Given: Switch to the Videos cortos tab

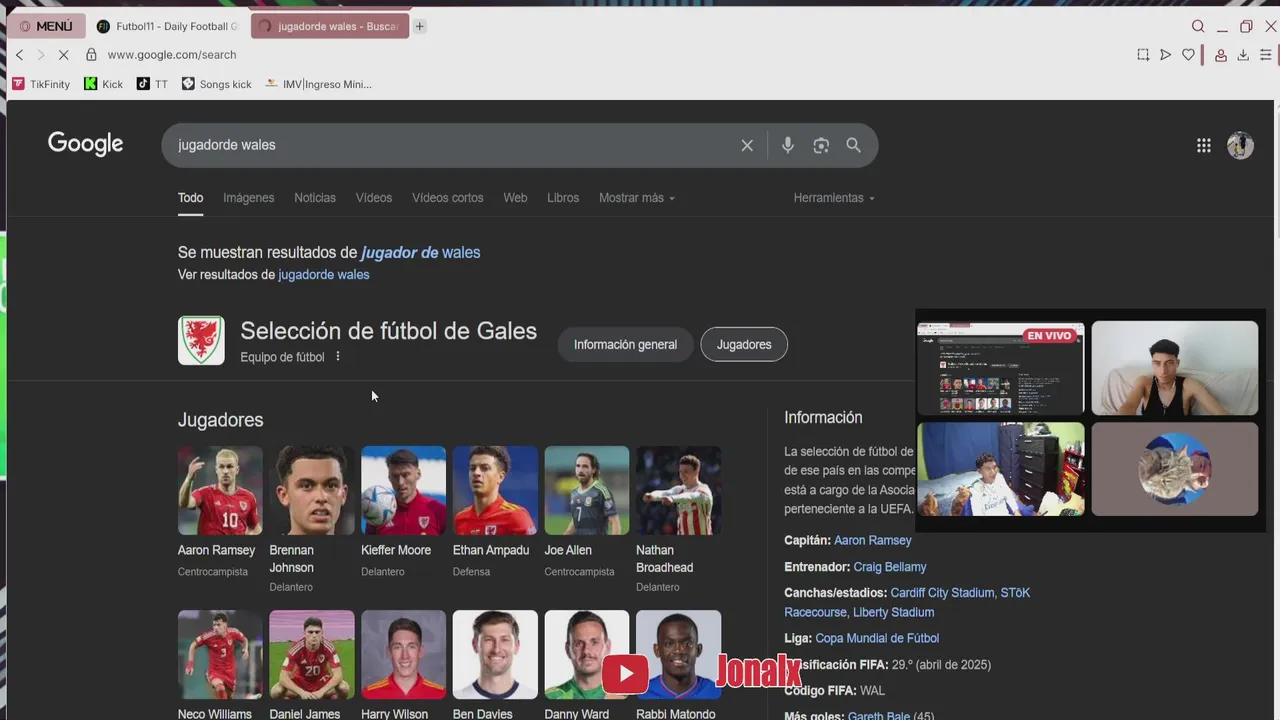Looking at the screenshot, I should [x=447, y=198].
